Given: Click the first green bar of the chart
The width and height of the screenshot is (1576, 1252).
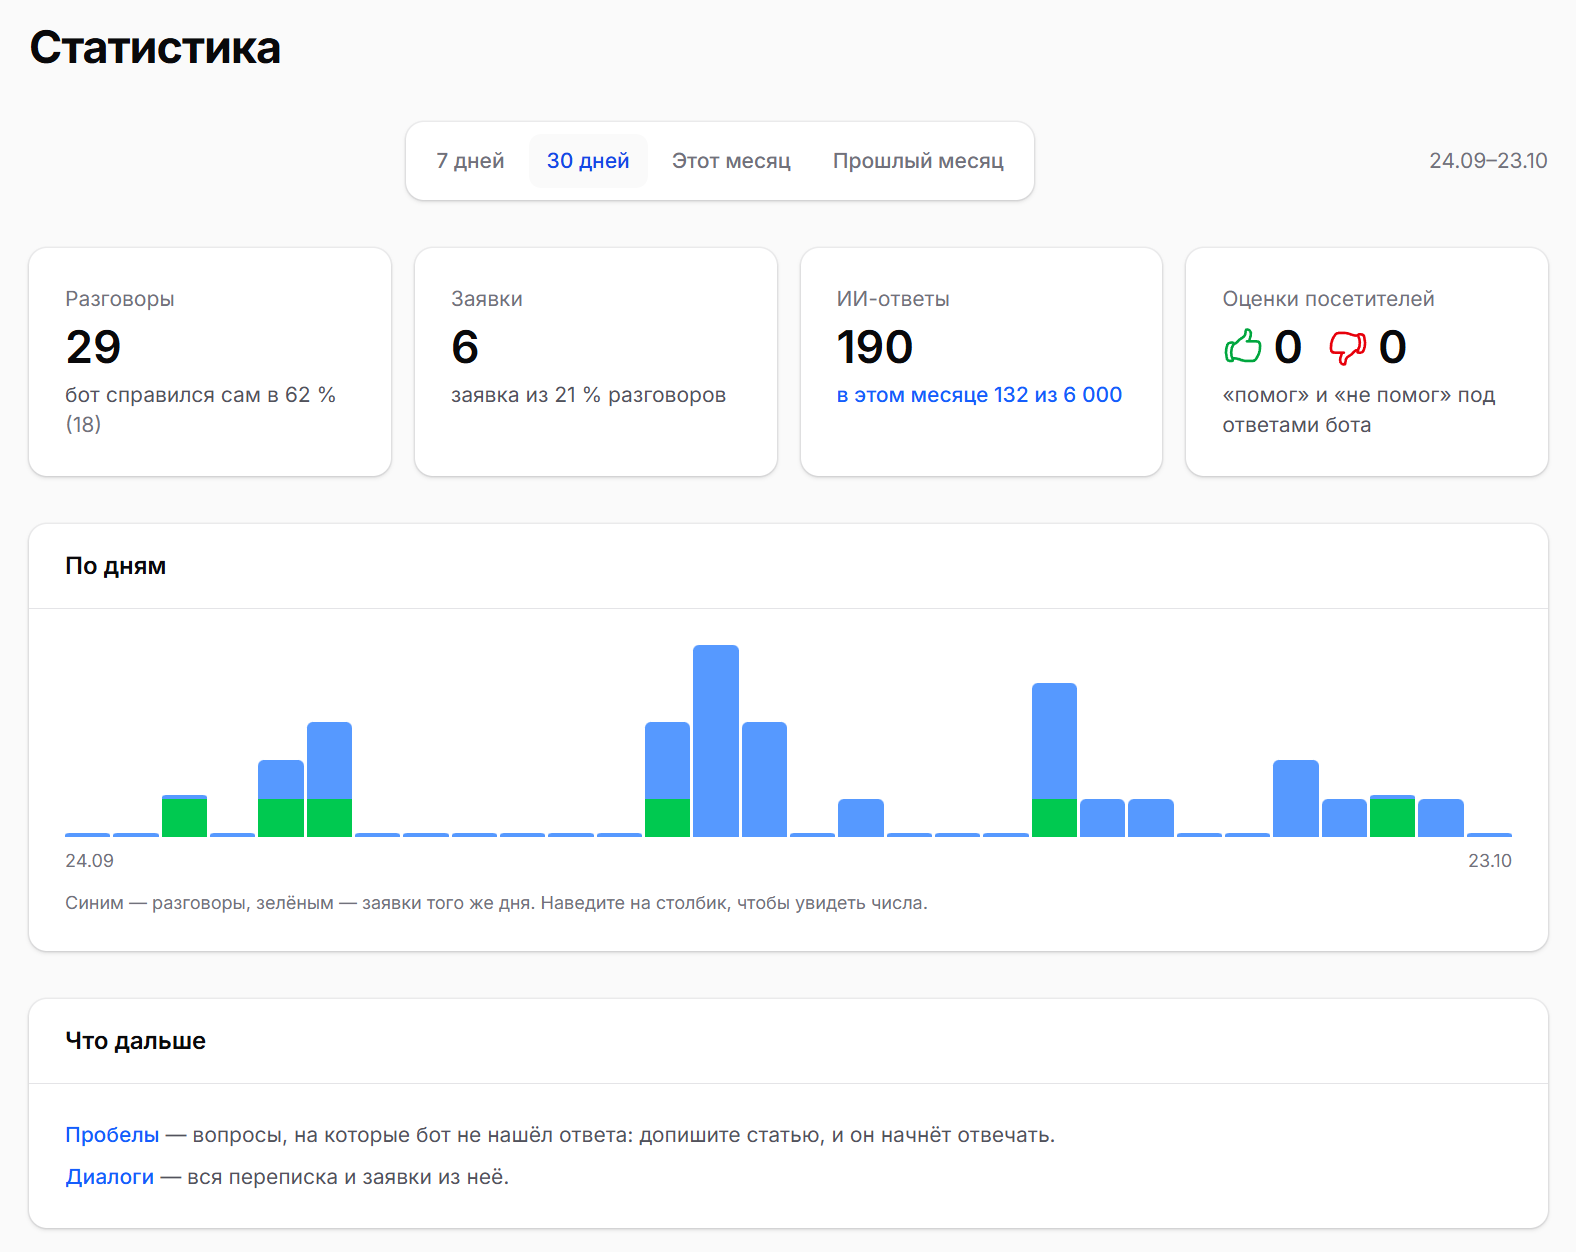Looking at the screenshot, I should point(184,818).
